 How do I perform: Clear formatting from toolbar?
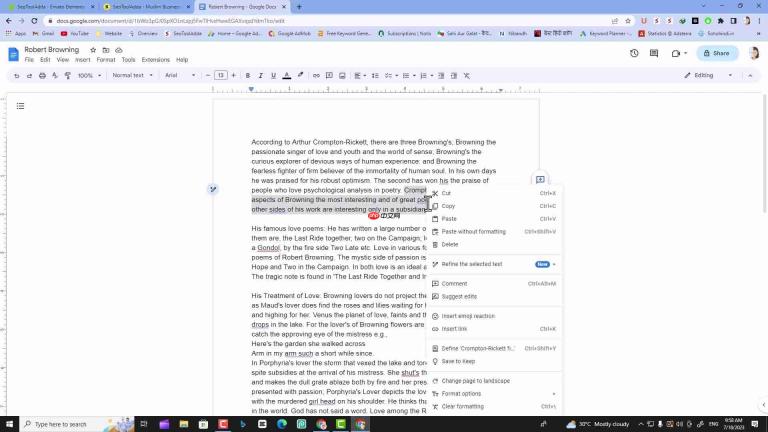pos(467,75)
